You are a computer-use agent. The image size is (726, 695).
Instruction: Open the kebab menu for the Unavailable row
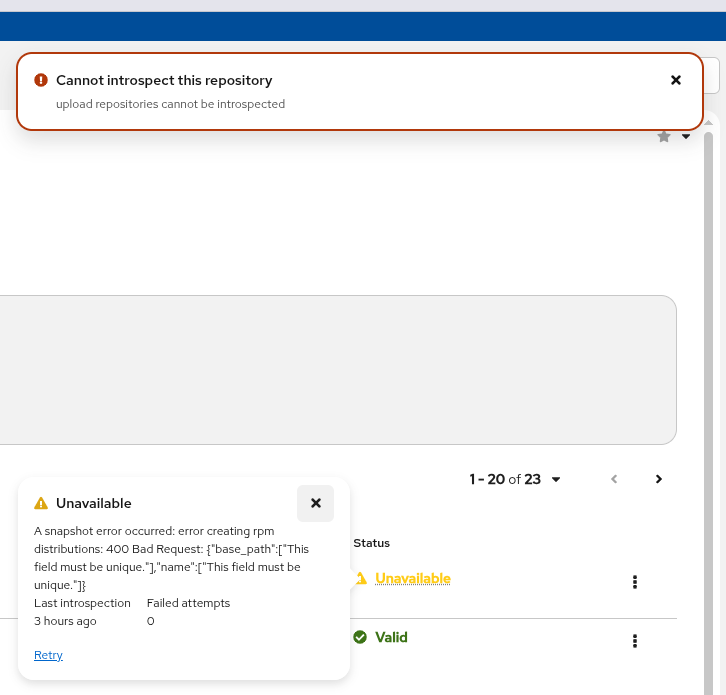(x=635, y=582)
